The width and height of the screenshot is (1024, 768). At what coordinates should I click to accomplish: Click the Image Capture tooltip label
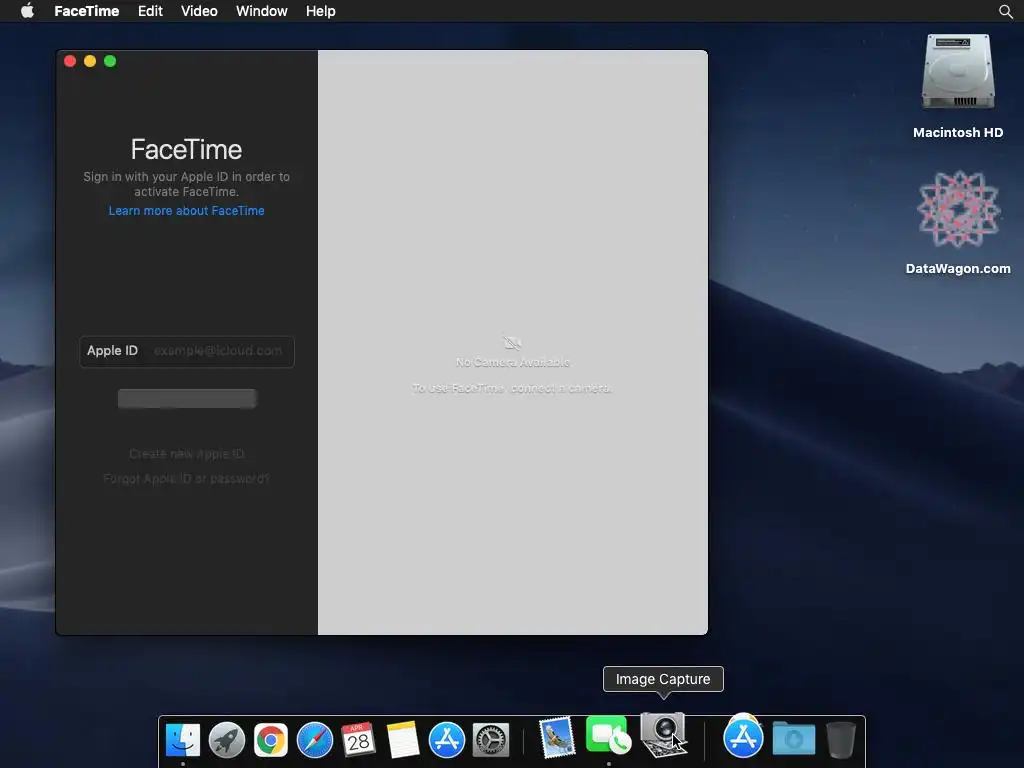pyautogui.click(x=663, y=679)
